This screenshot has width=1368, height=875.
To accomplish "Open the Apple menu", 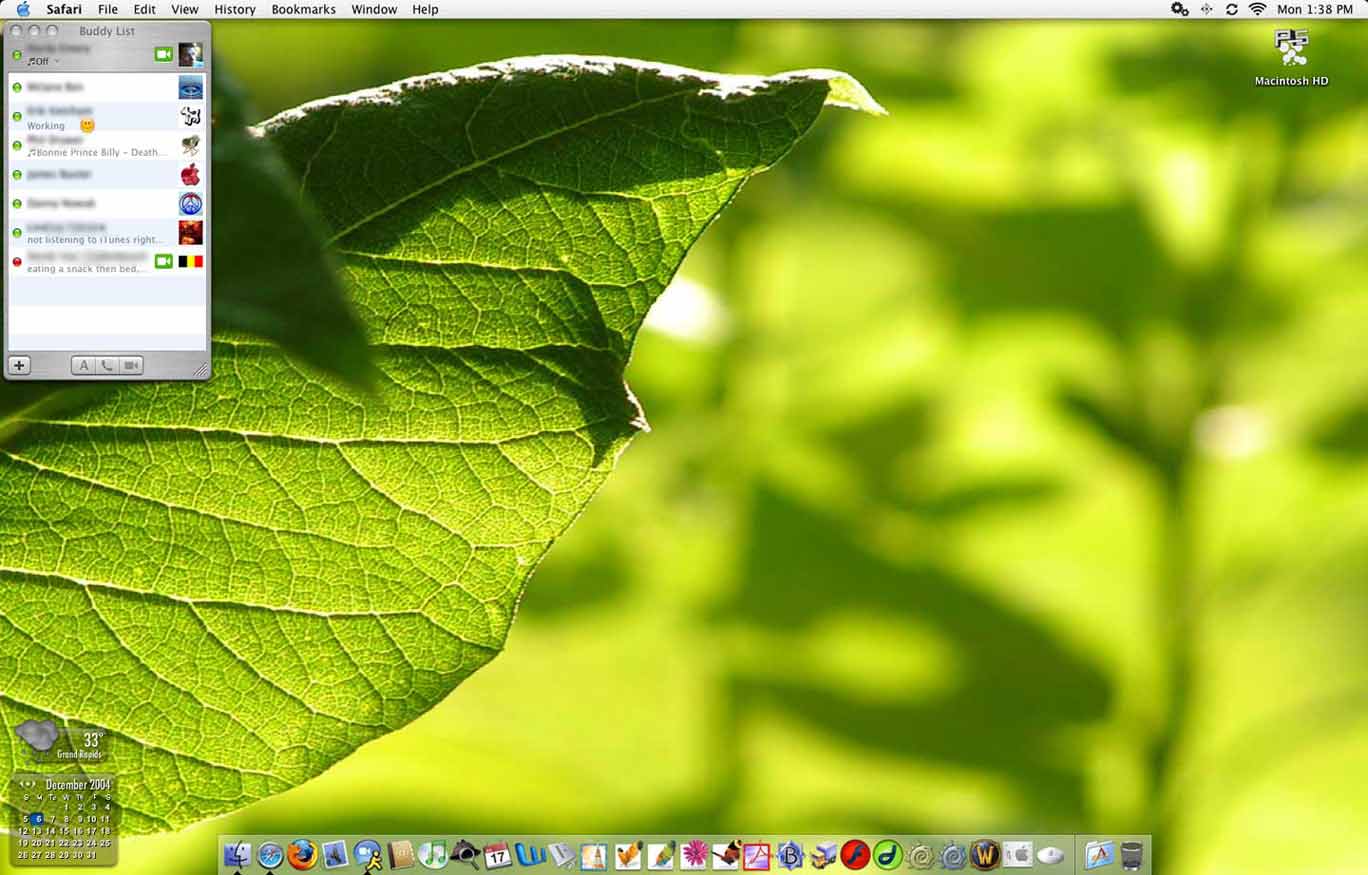I will (23, 9).
